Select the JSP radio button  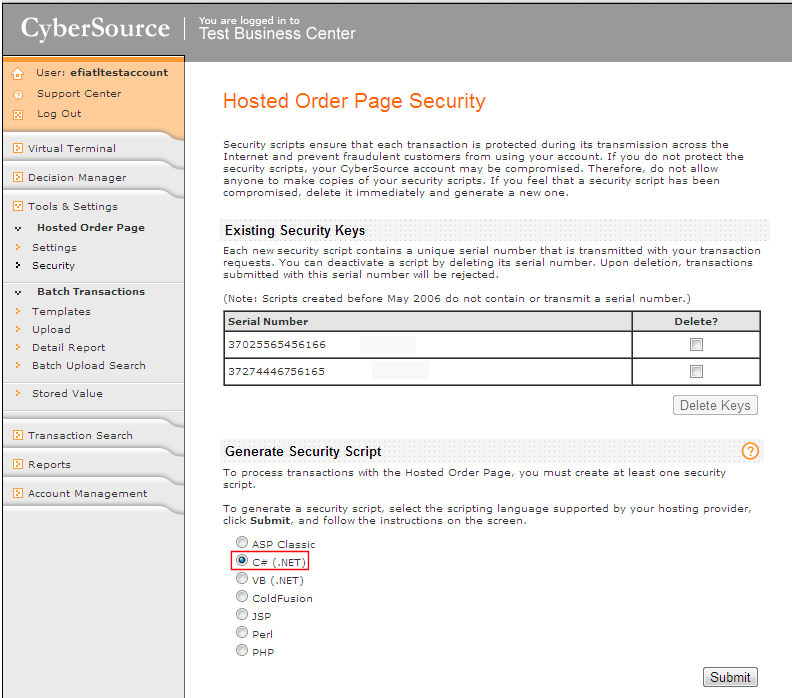pyautogui.click(x=242, y=614)
